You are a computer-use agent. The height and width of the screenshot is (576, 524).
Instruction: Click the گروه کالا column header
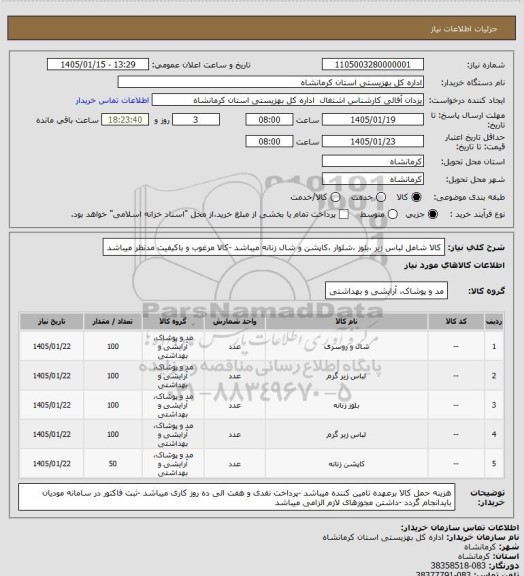173,321
